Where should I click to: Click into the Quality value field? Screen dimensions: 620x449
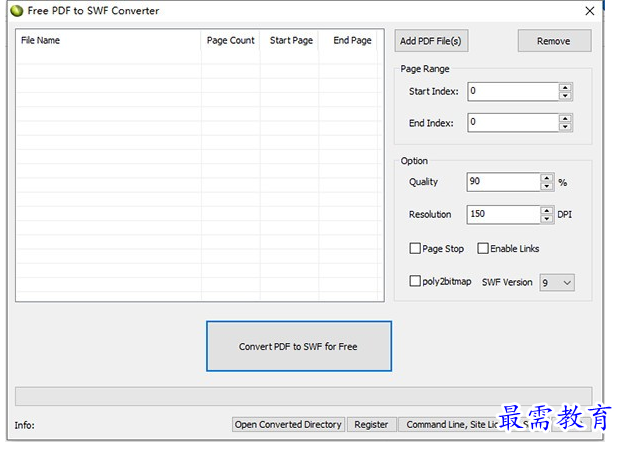[503, 182]
